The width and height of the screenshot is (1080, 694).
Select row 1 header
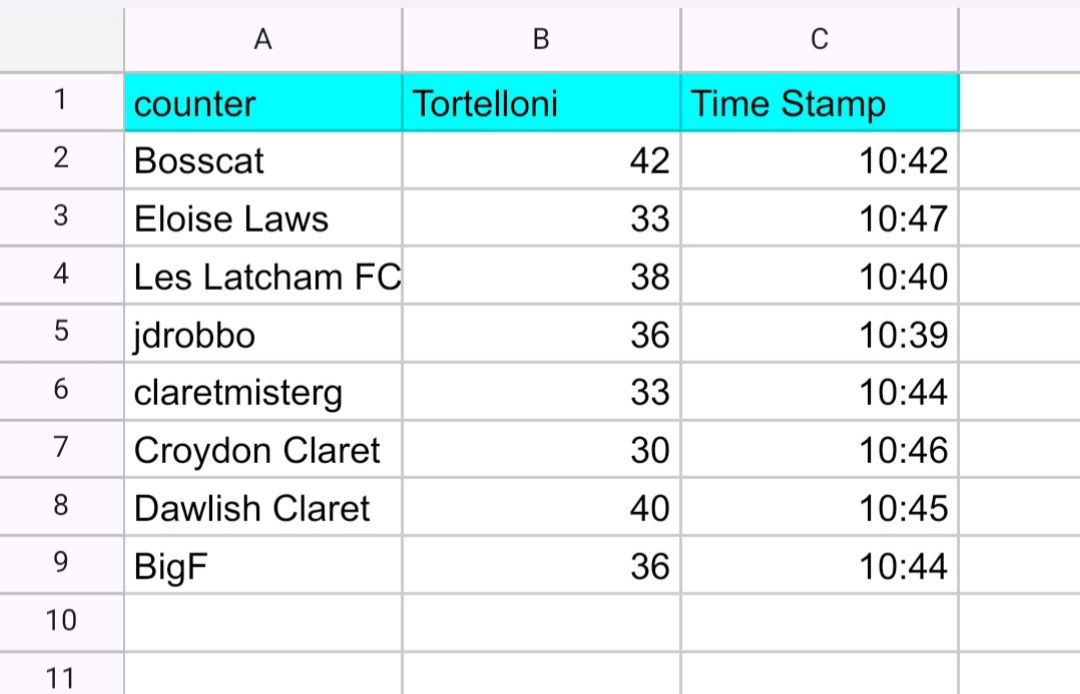click(62, 101)
